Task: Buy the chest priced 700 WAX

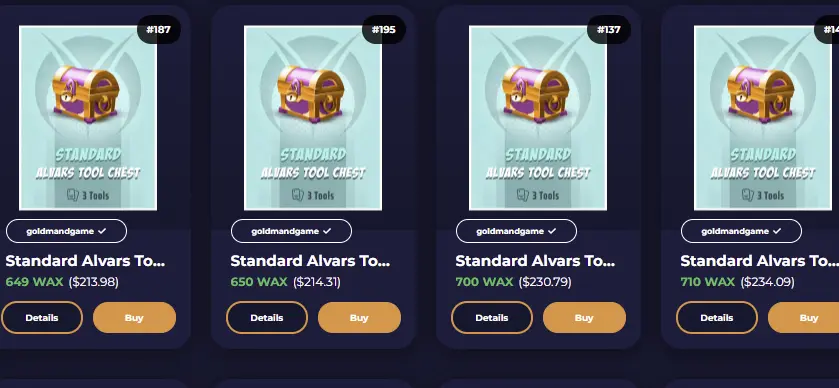Action: (x=584, y=318)
